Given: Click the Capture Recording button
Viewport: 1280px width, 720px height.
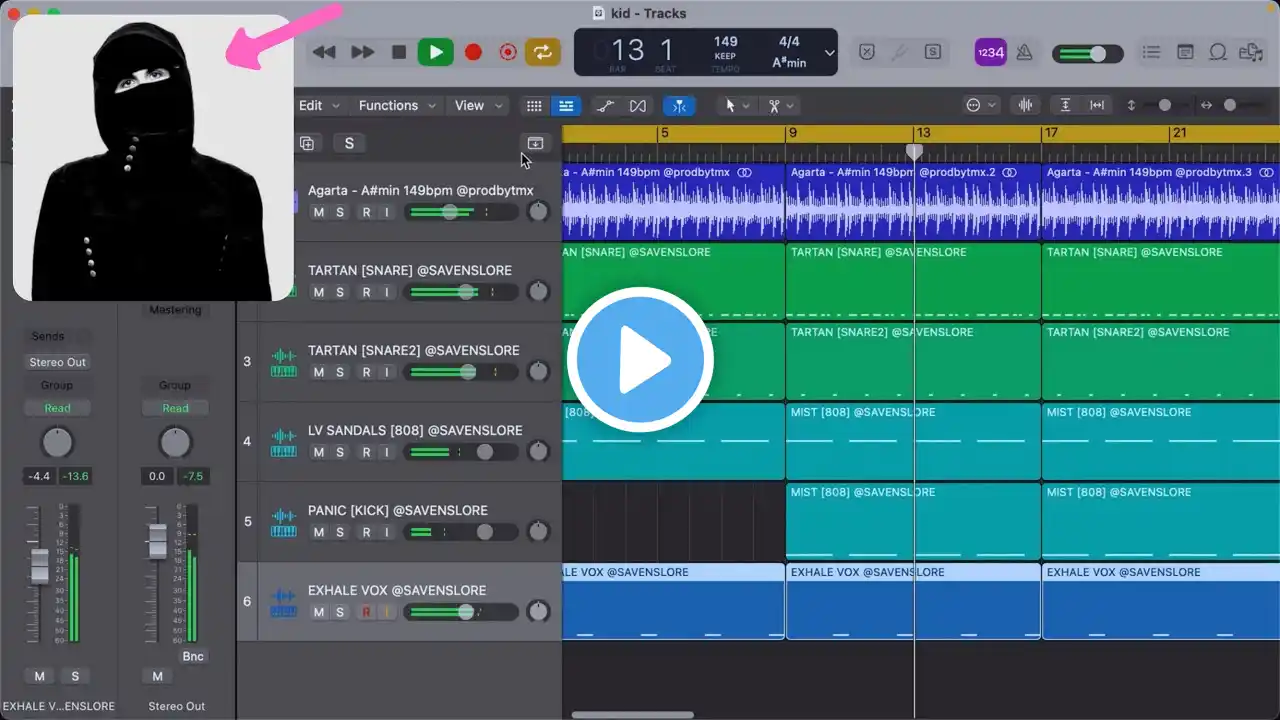Looking at the screenshot, I should (508, 52).
